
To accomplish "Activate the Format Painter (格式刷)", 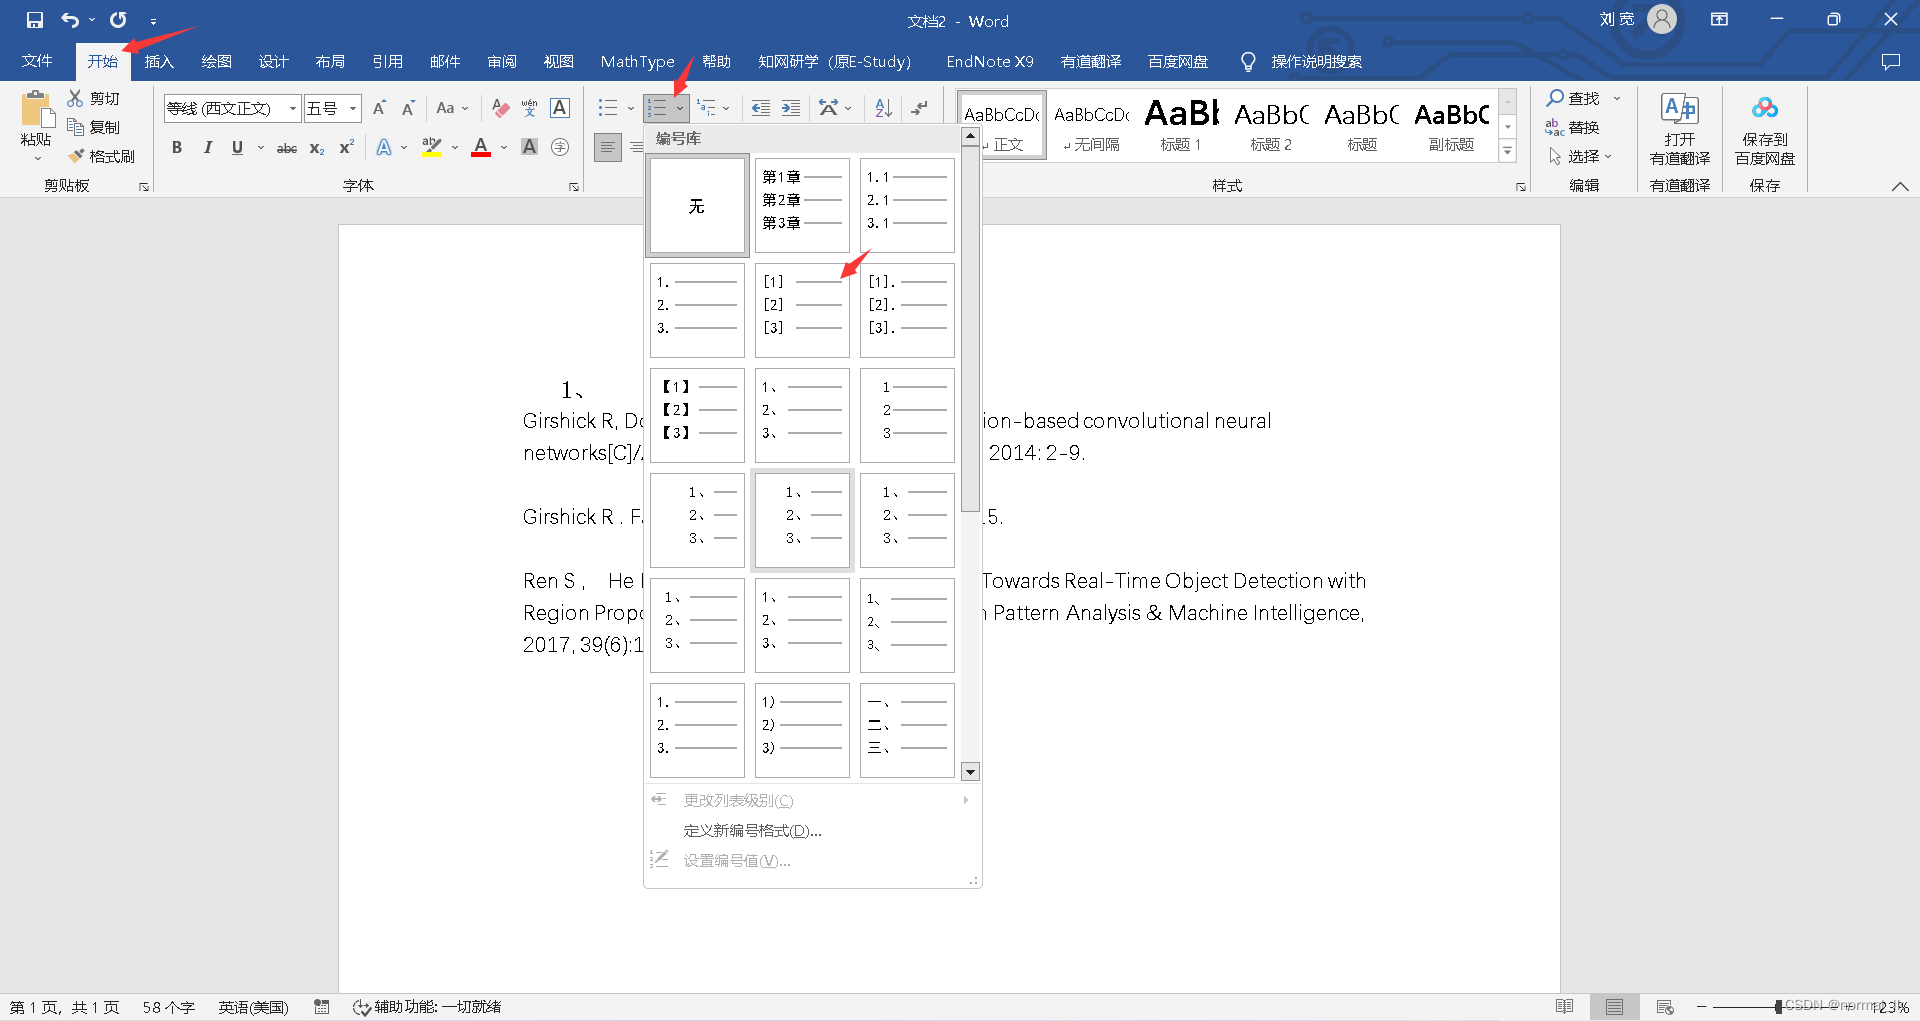I will pyautogui.click(x=101, y=156).
